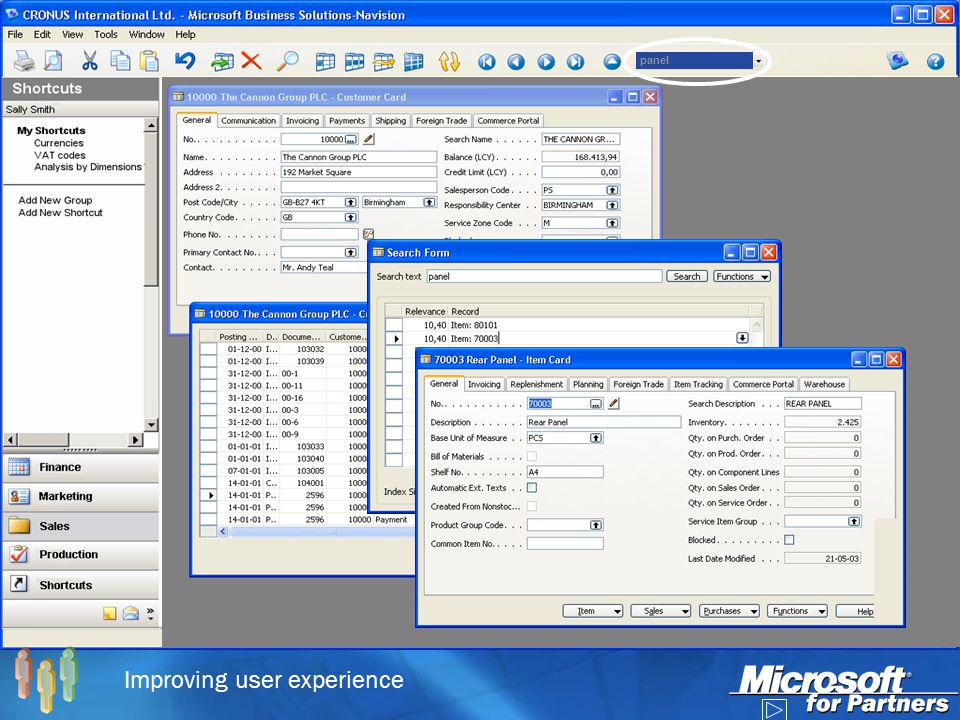Click the Production icon in navigation pane
The height and width of the screenshot is (720, 960).
pos(19,554)
